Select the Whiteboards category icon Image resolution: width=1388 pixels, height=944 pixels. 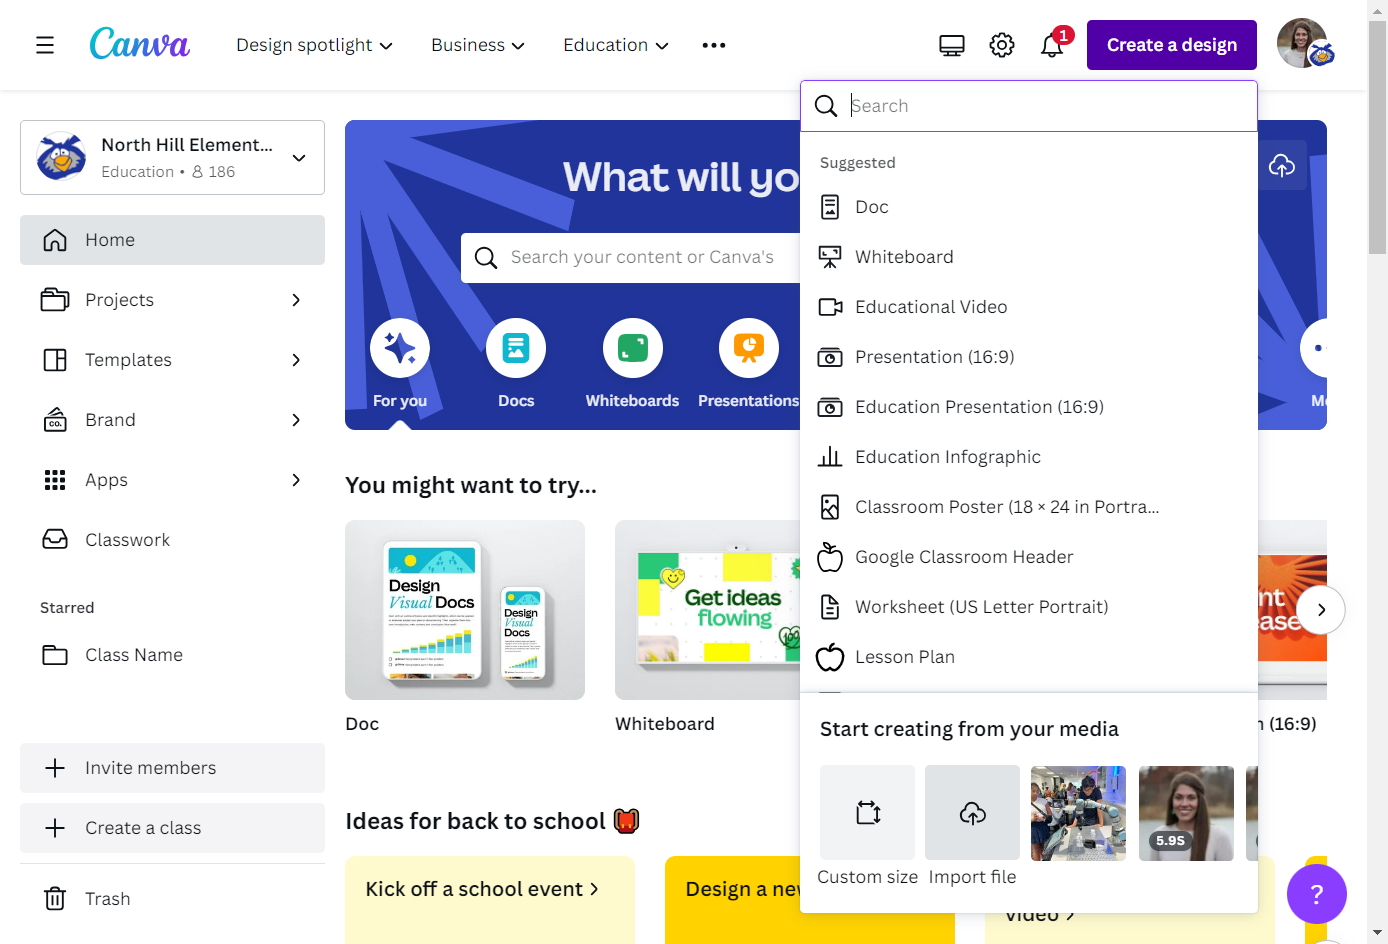pos(633,348)
